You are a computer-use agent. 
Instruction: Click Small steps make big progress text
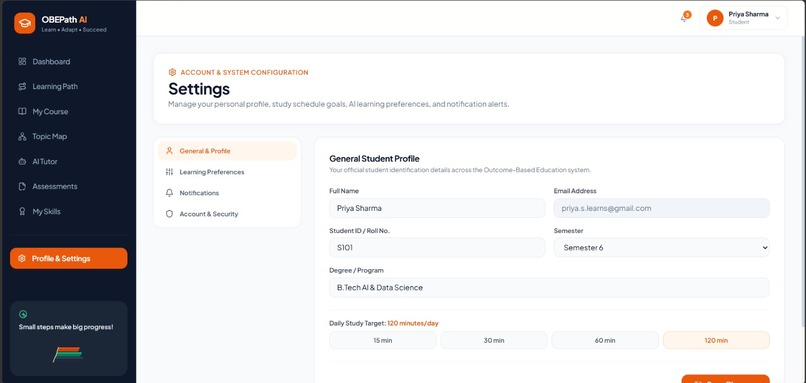66,327
